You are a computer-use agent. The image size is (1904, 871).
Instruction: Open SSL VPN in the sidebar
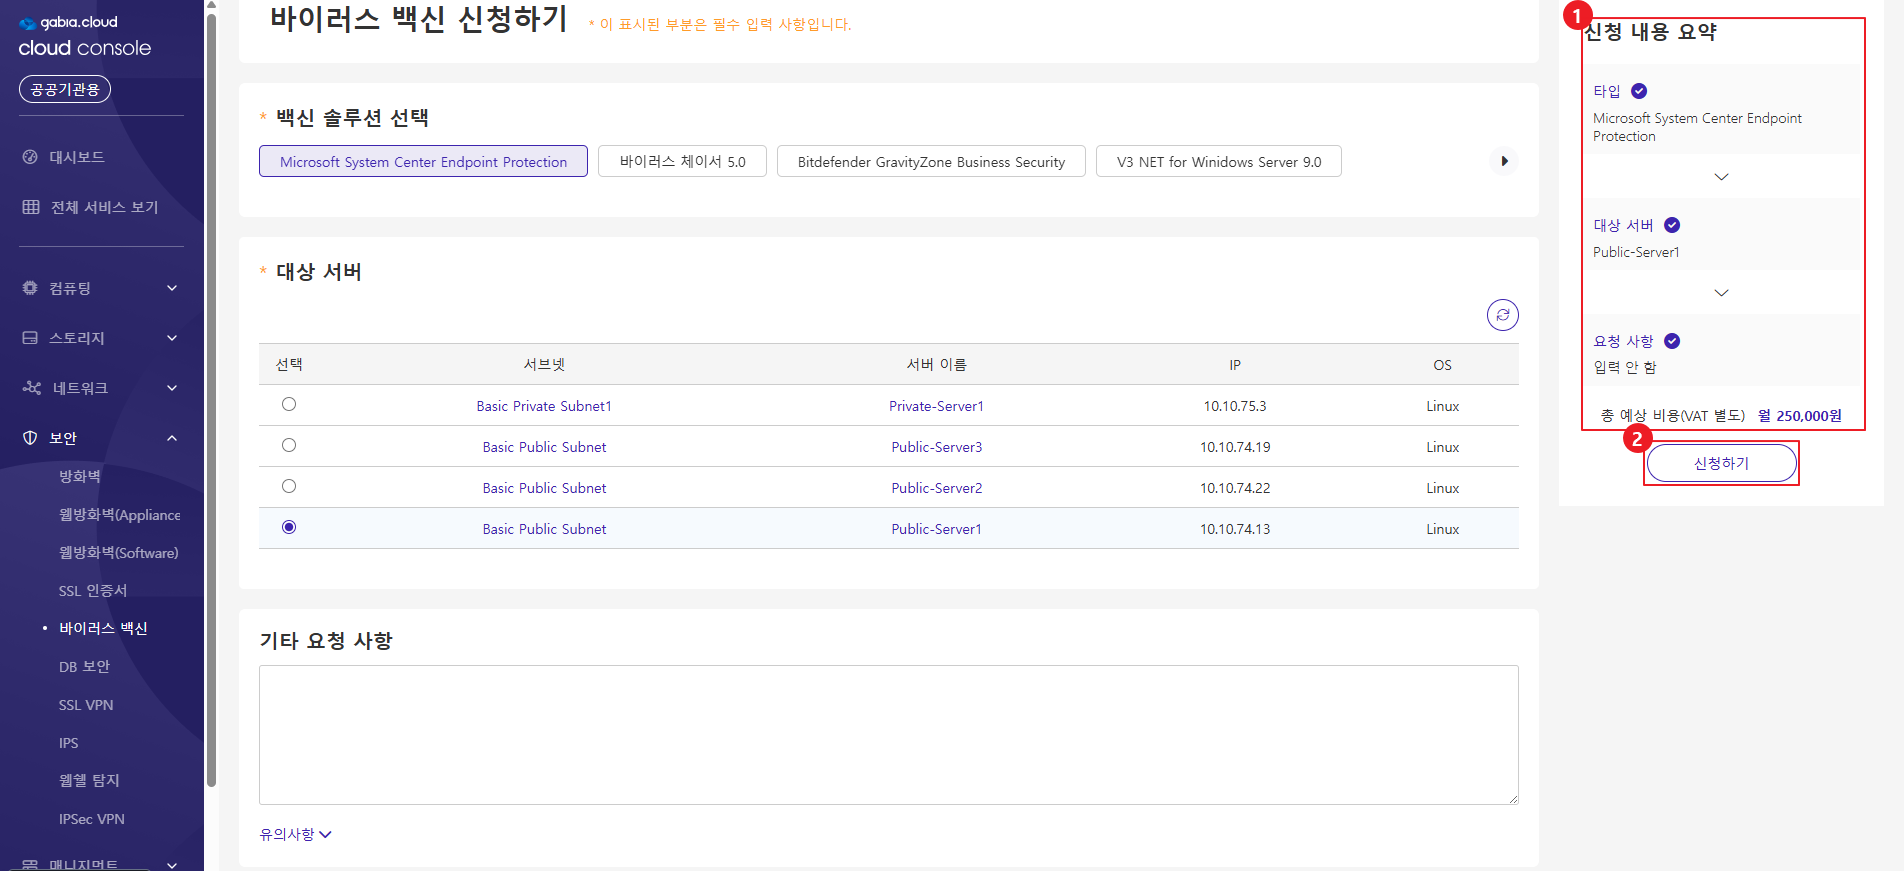tap(86, 704)
